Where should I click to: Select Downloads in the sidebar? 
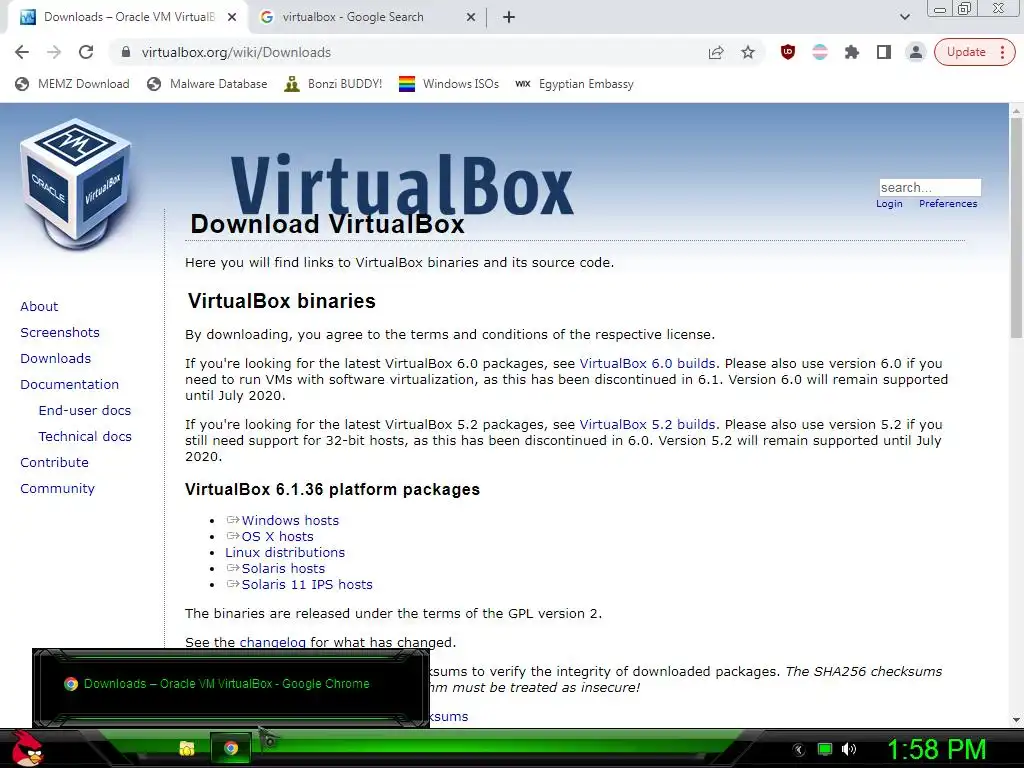point(56,359)
